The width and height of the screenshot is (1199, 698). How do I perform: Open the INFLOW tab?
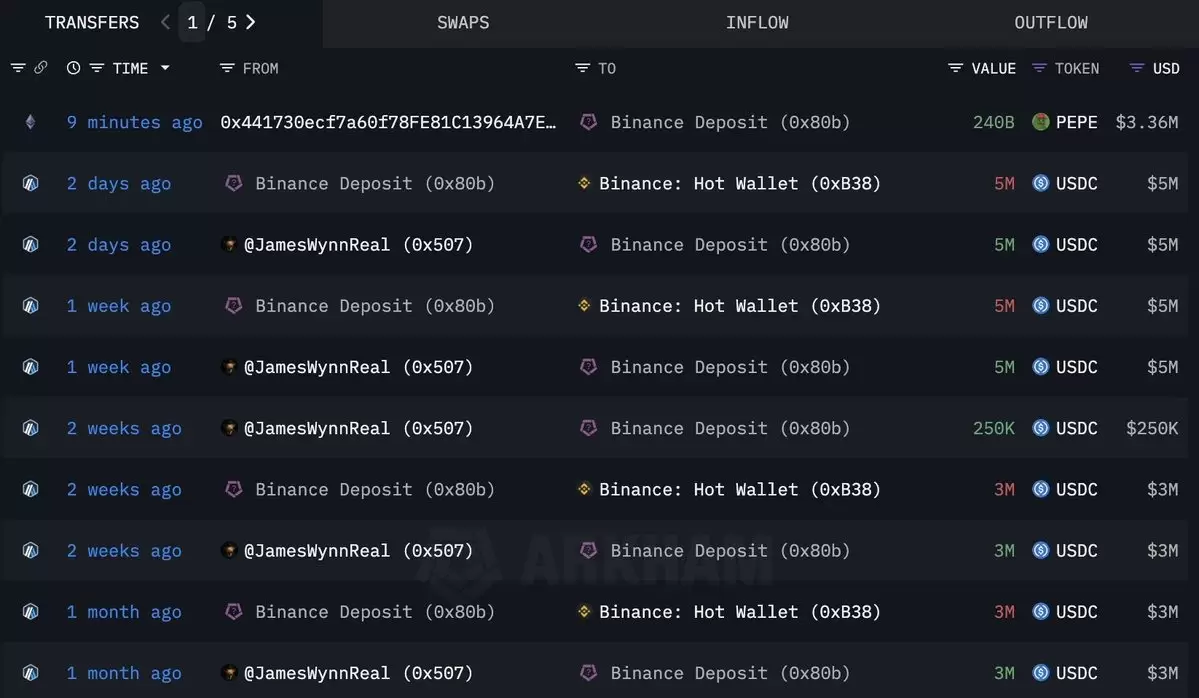tap(757, 23)
